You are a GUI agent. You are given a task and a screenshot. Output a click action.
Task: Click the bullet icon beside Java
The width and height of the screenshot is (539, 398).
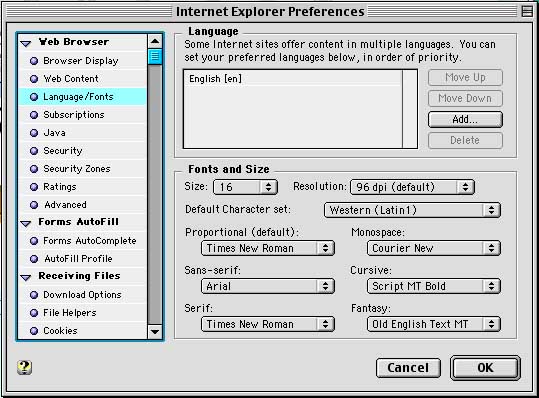pos(34,133)
